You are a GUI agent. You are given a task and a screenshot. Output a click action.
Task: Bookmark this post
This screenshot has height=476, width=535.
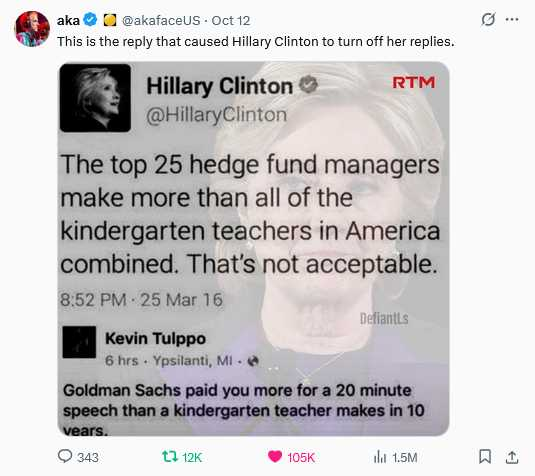(x=485, y=456)
